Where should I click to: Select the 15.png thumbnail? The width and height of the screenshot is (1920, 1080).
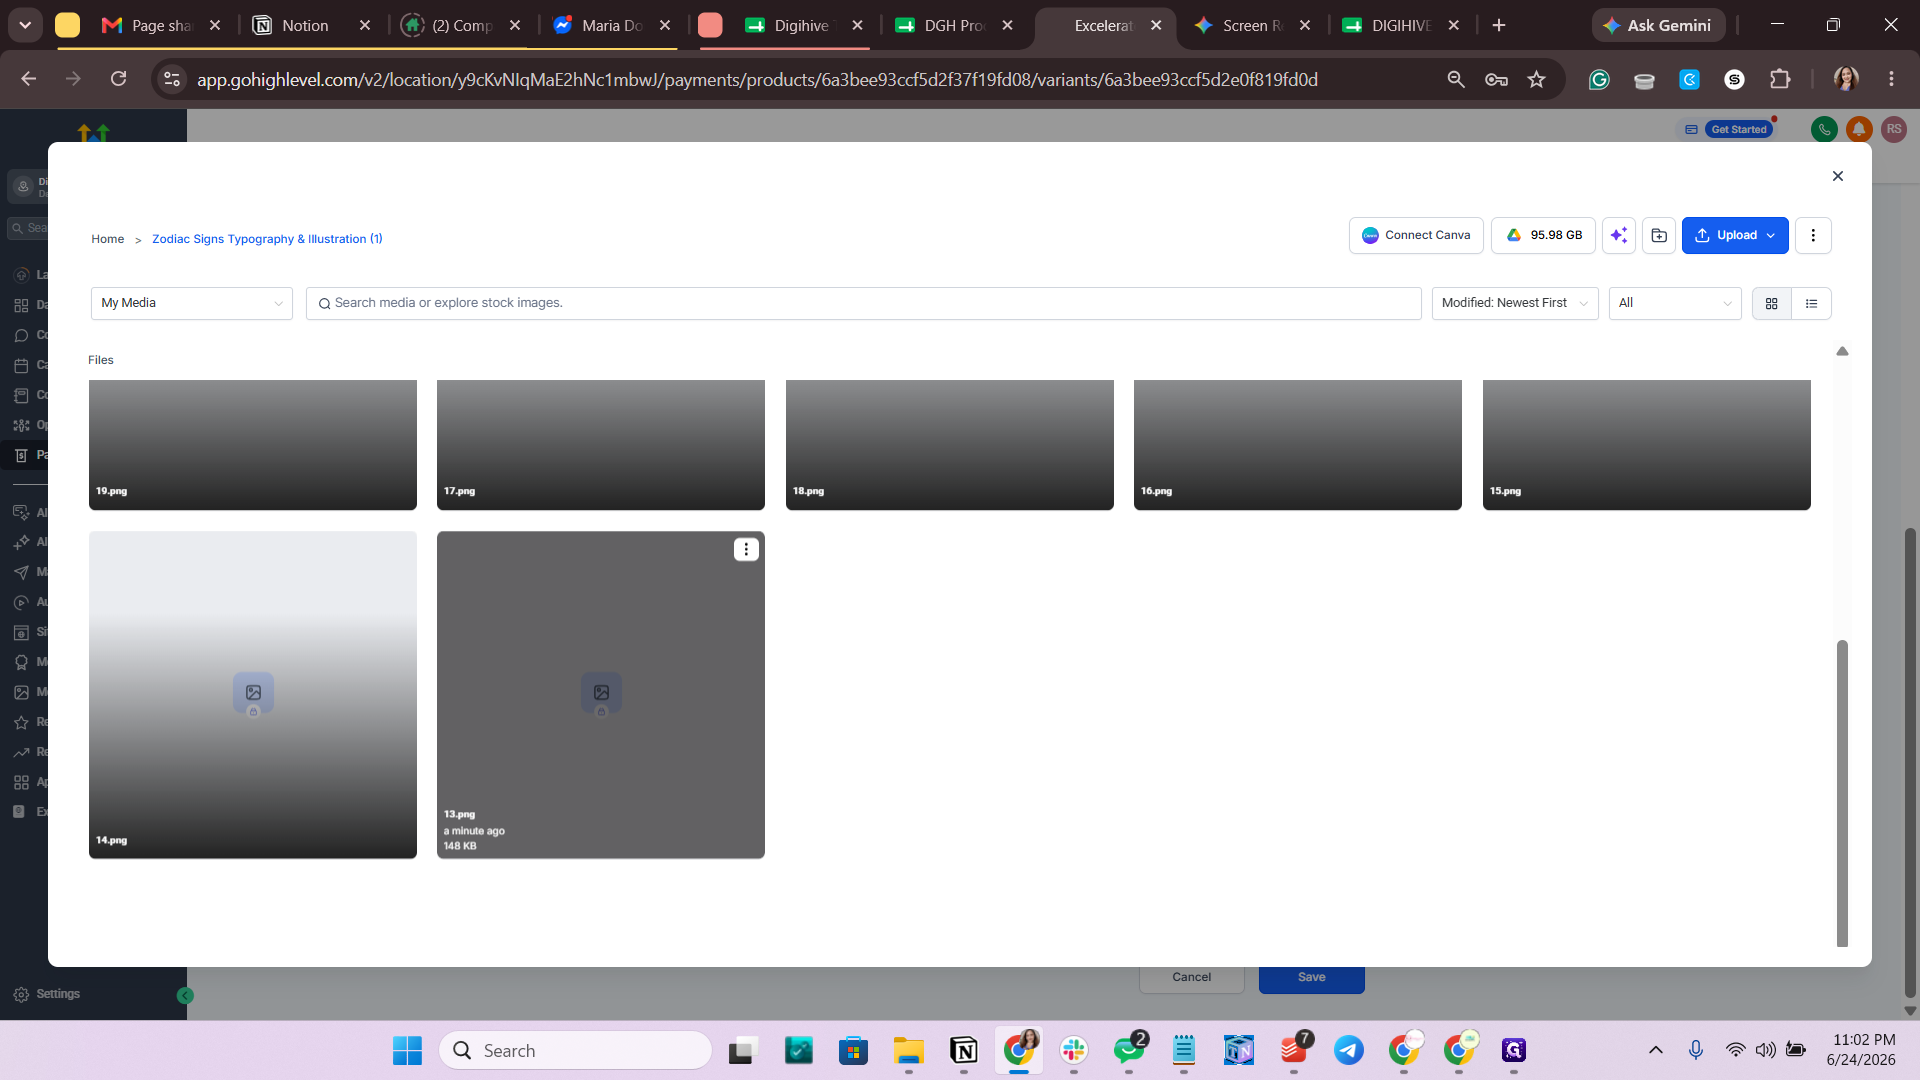tap(1647, 445)
